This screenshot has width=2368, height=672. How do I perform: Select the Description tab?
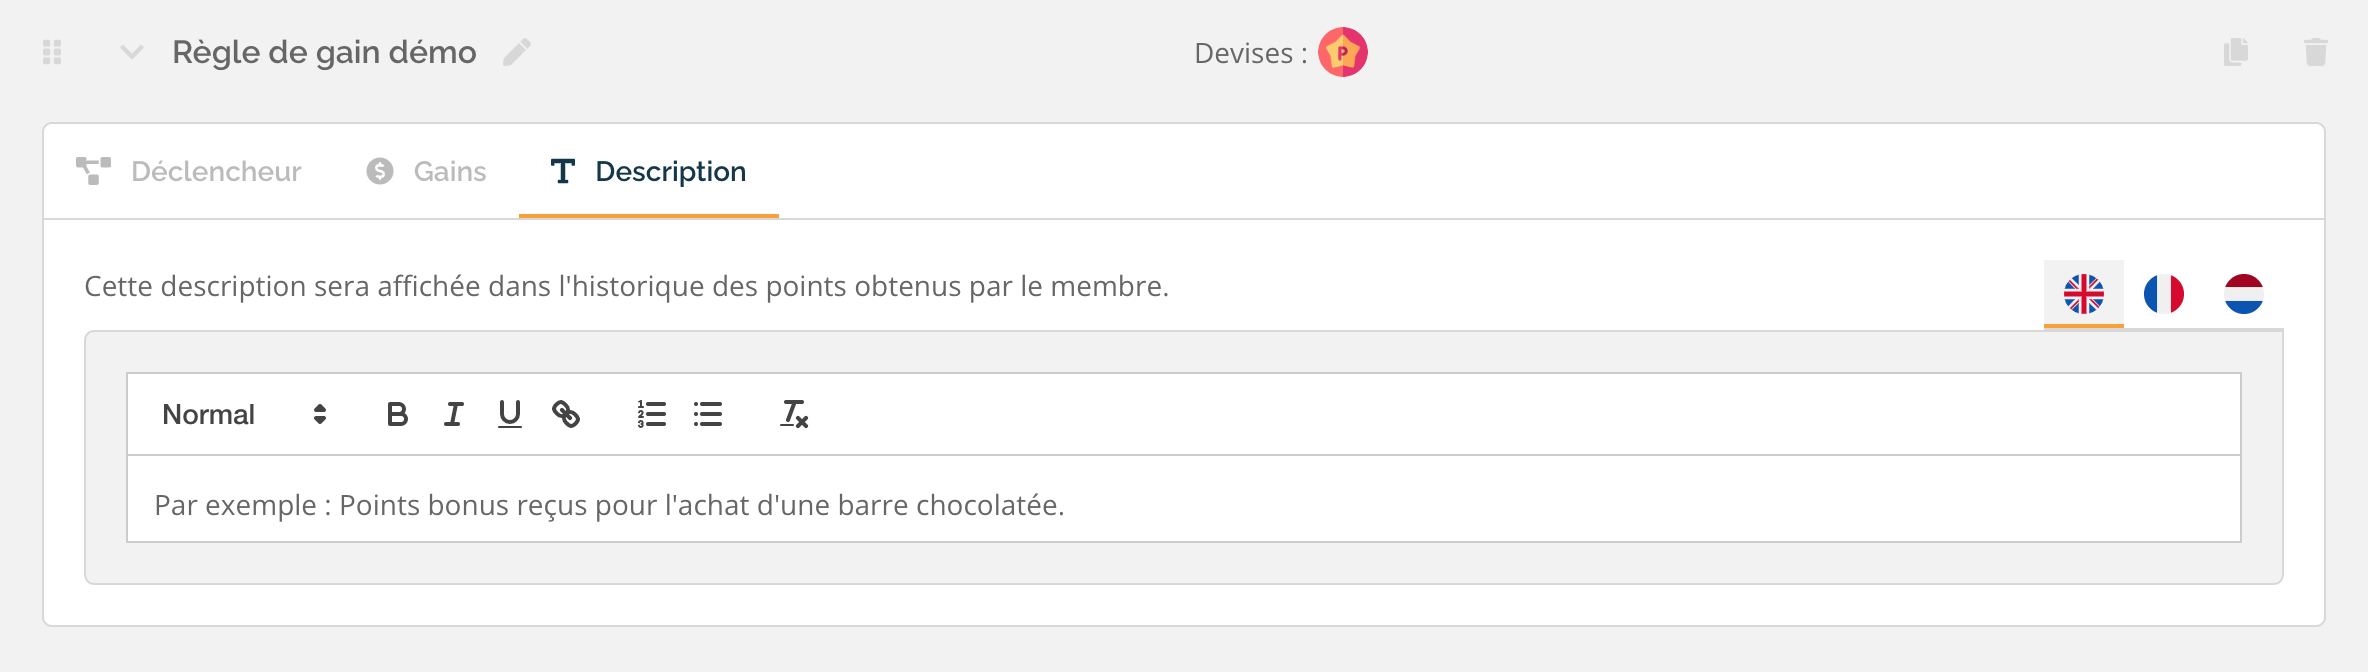click(x=649, y=171)
